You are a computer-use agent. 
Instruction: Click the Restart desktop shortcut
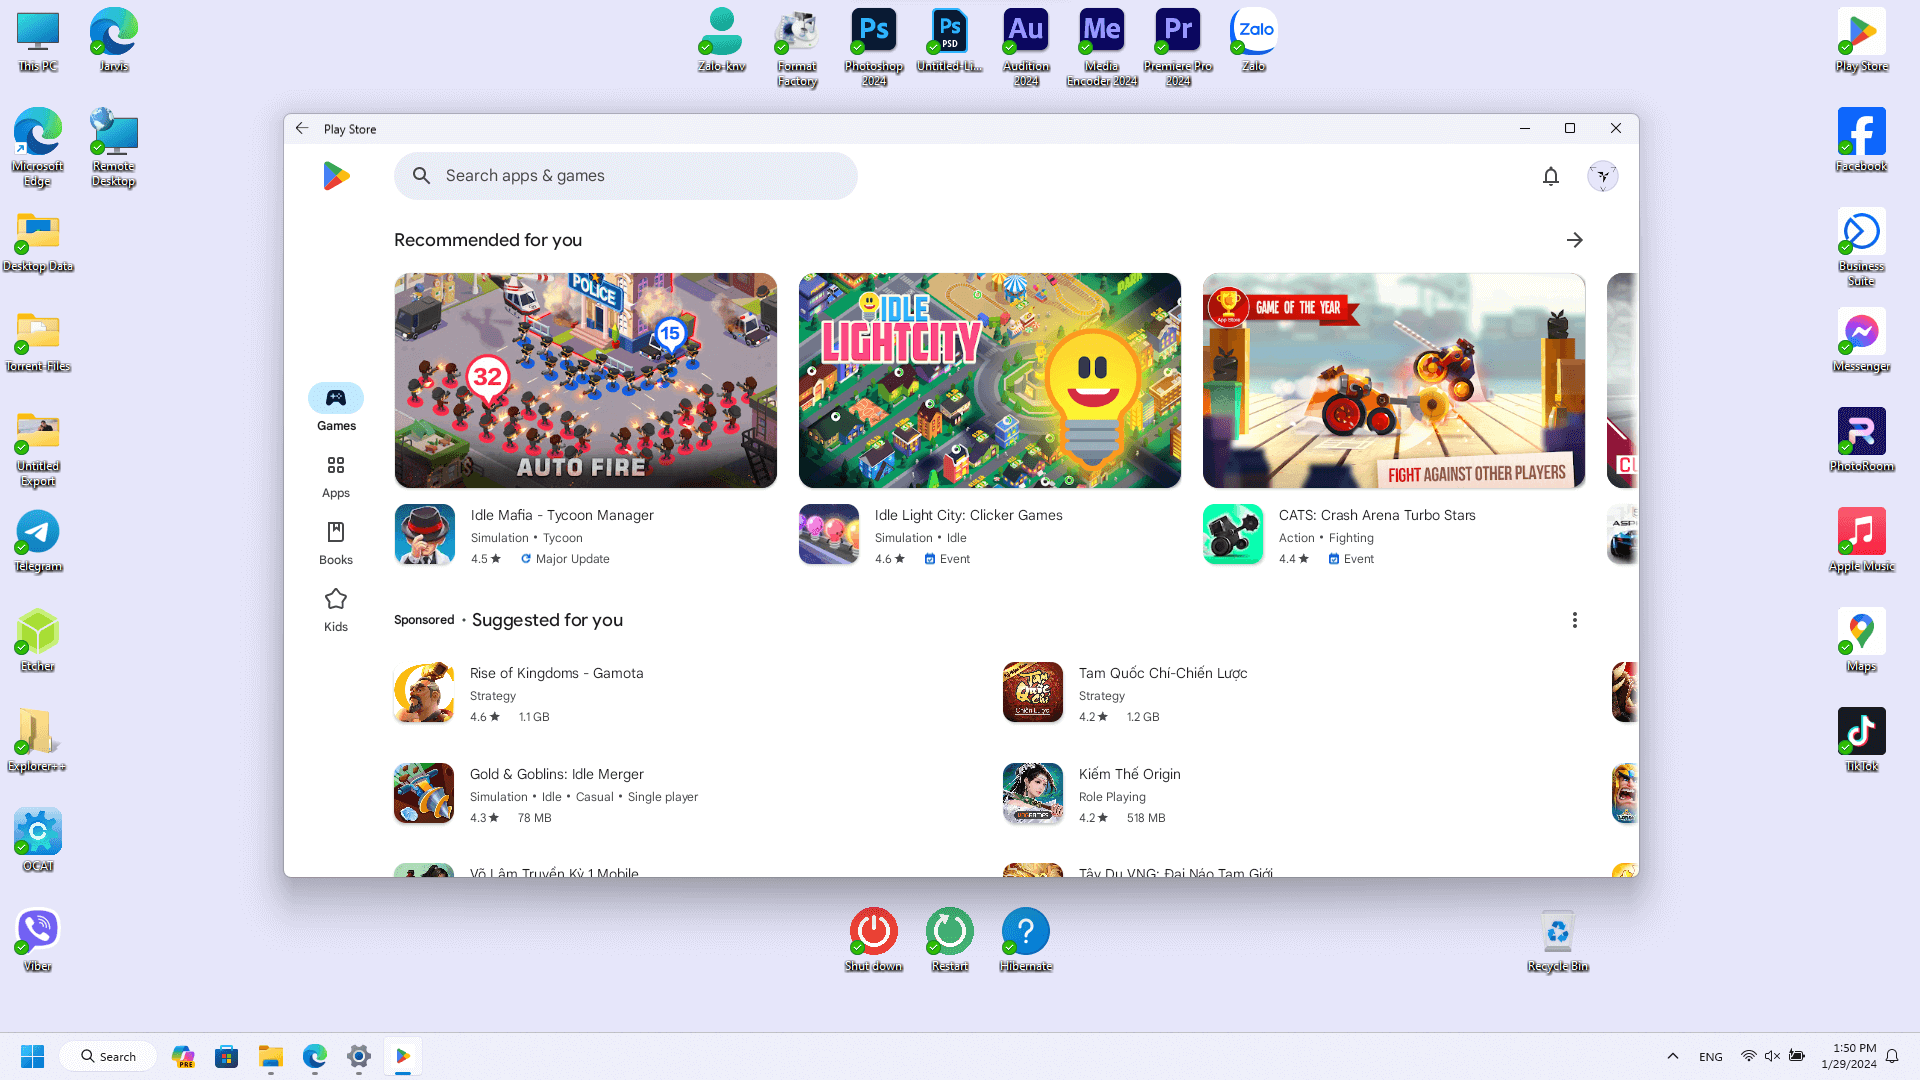click(x=950, y=941)
